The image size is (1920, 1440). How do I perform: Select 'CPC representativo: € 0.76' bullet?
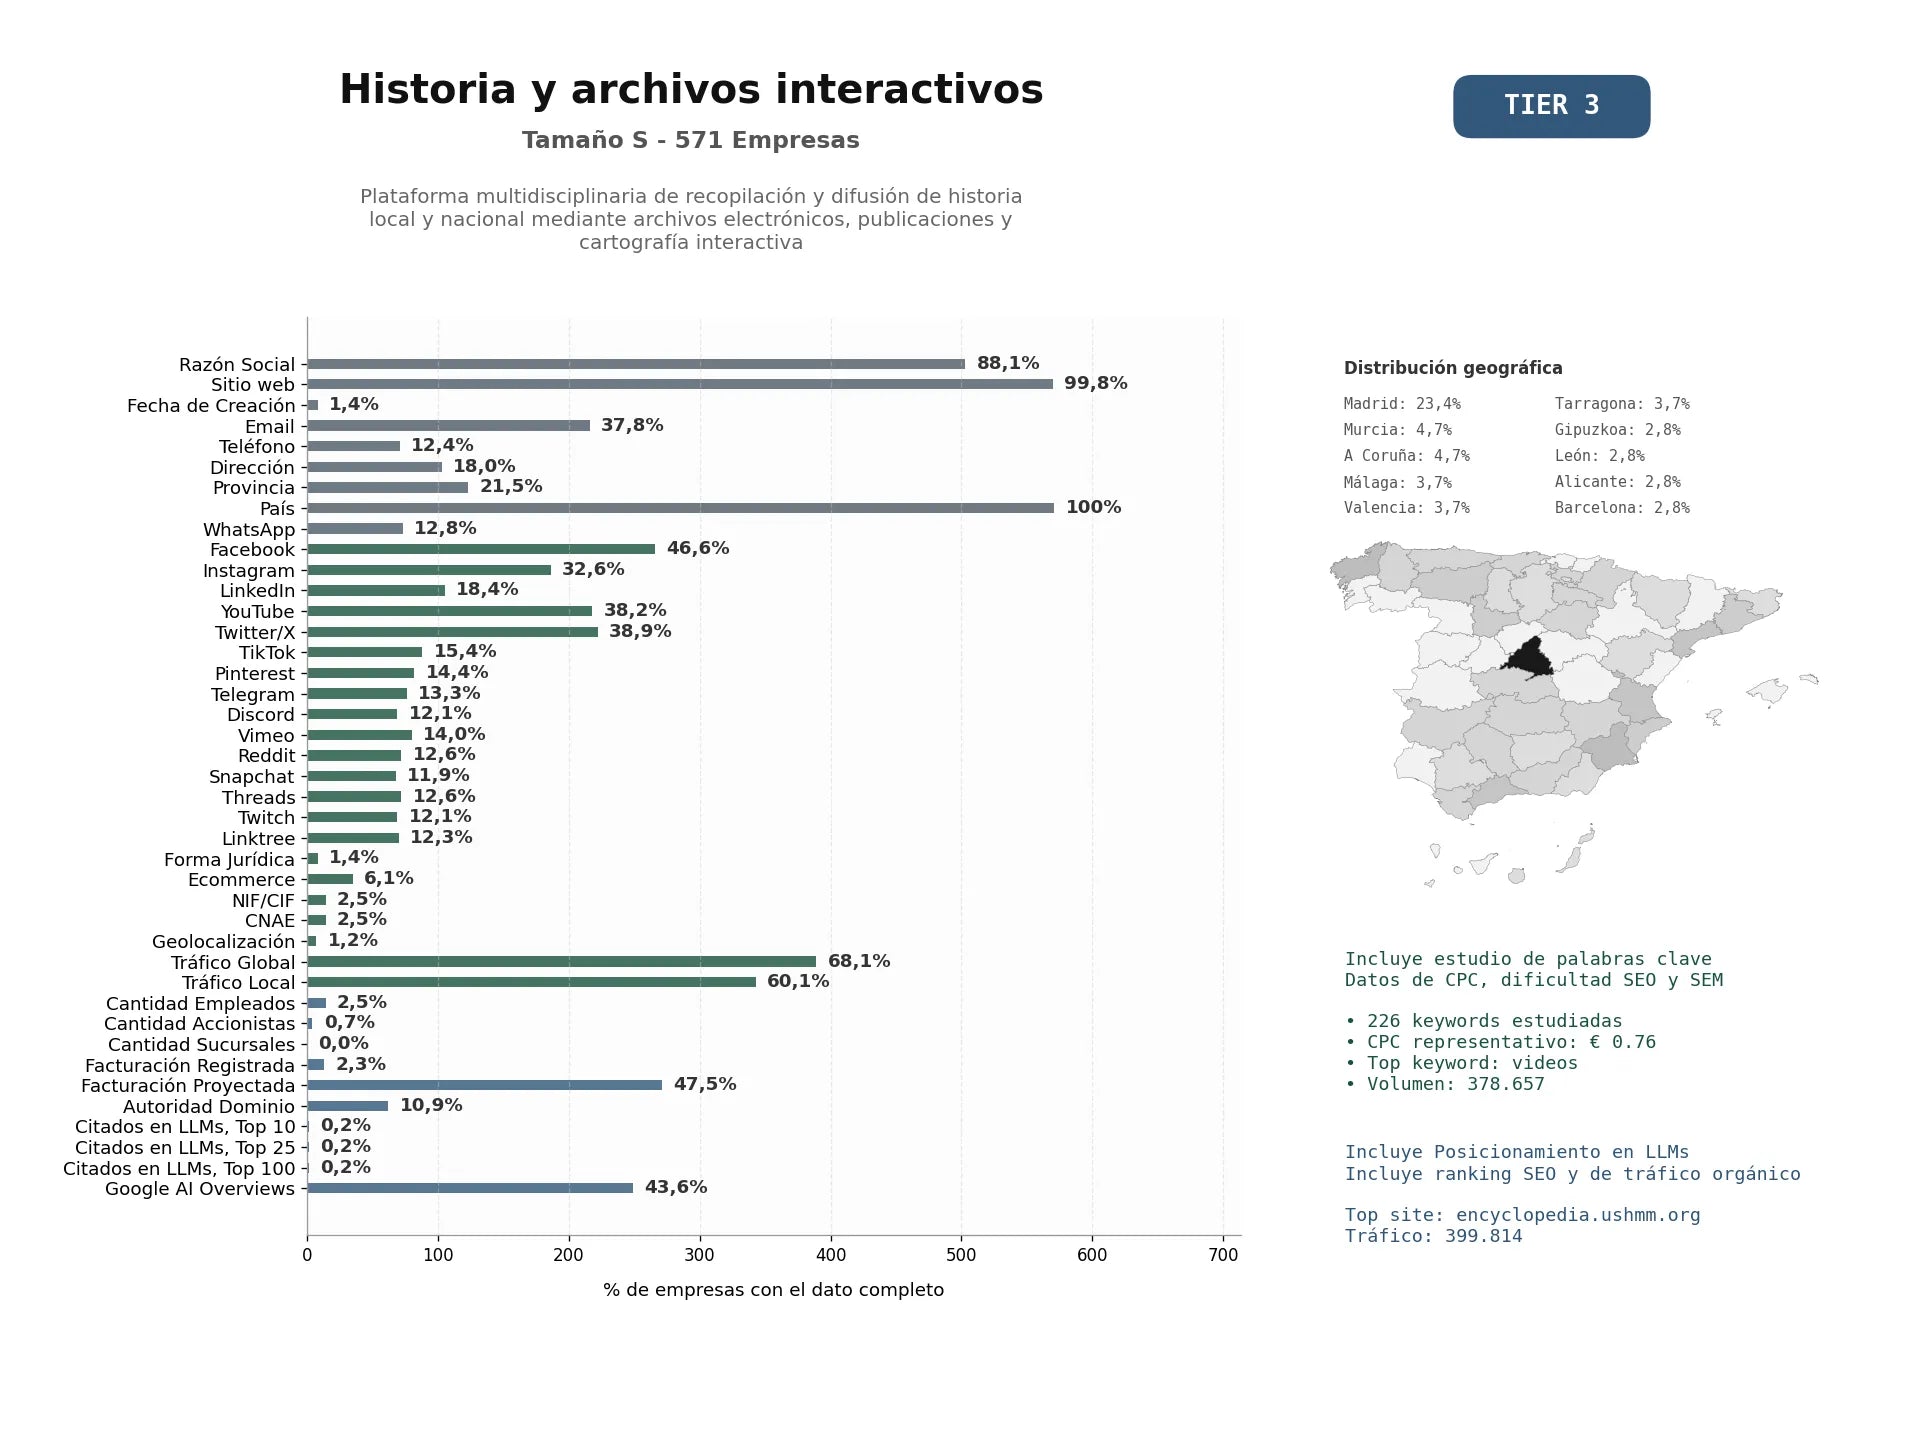(1501, 1042)
